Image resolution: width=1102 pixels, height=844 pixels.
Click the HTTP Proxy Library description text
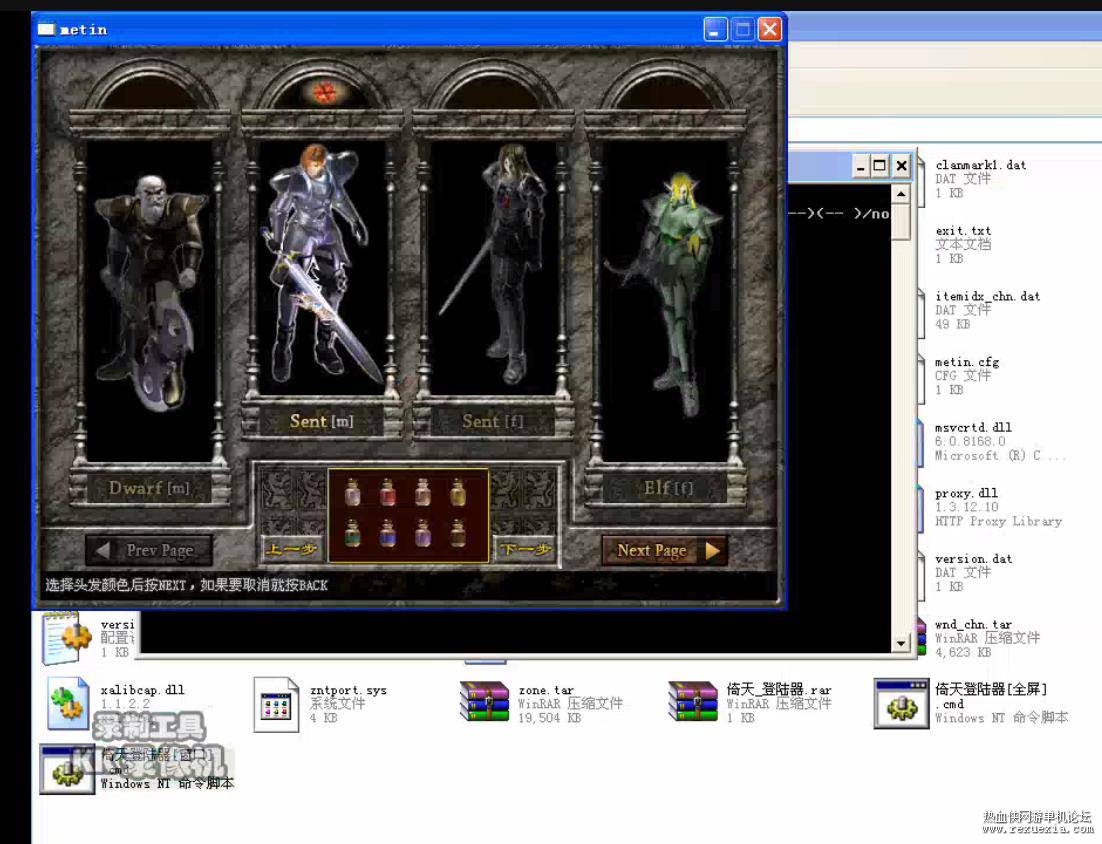click(999, 521)
